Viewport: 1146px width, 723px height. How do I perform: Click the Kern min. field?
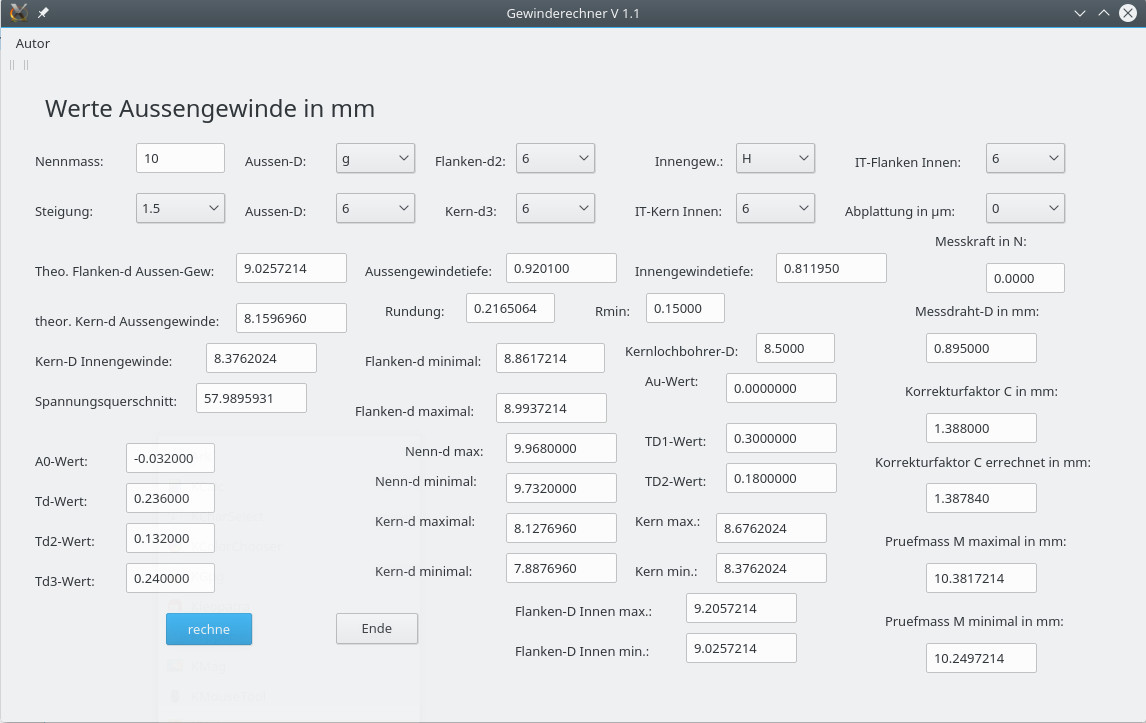pos(771,568)
